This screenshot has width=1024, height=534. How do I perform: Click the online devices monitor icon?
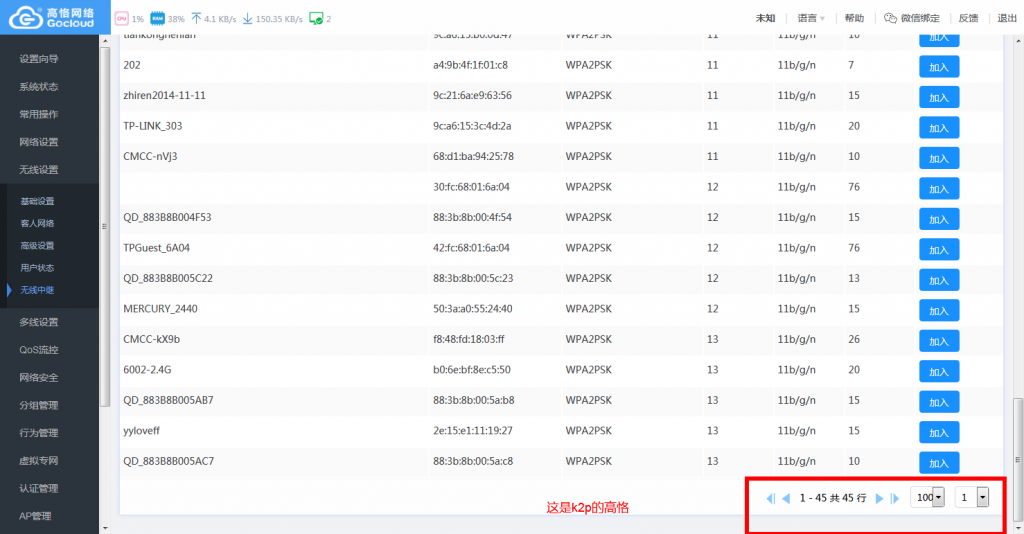pyautogui.click(x=316, y=19)
